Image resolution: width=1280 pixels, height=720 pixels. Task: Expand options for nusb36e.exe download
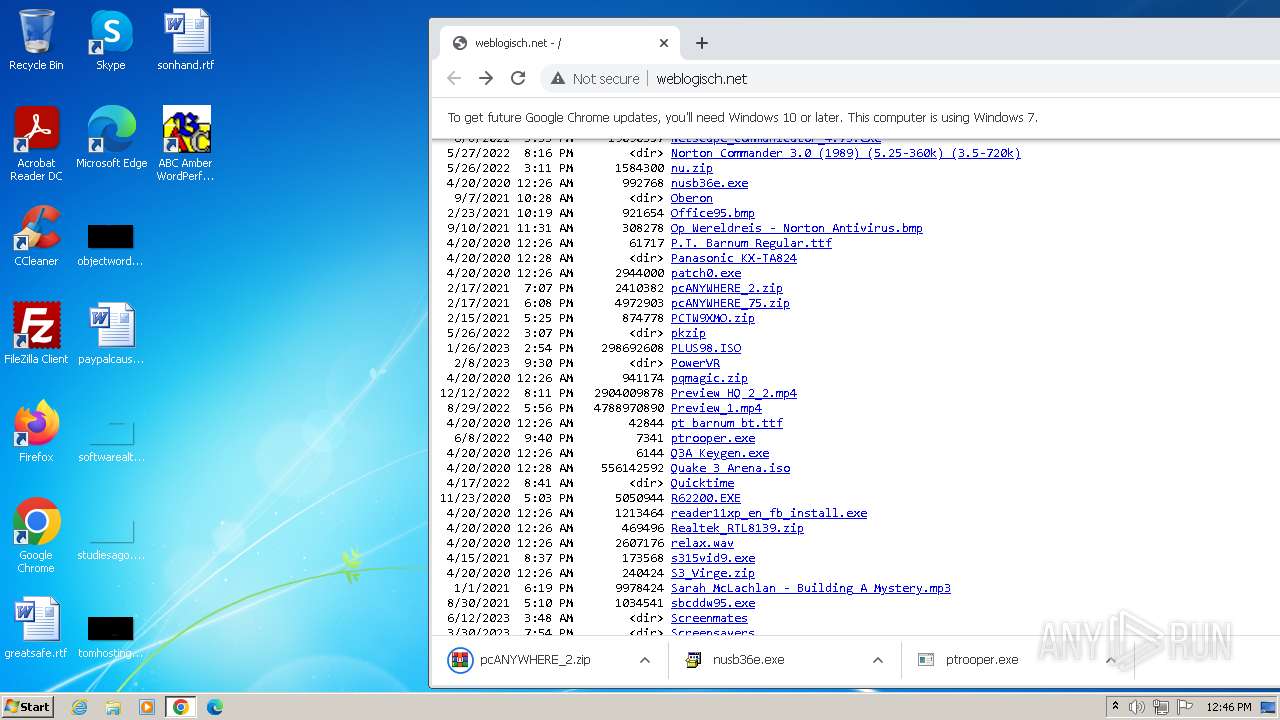tap(878, 660)
